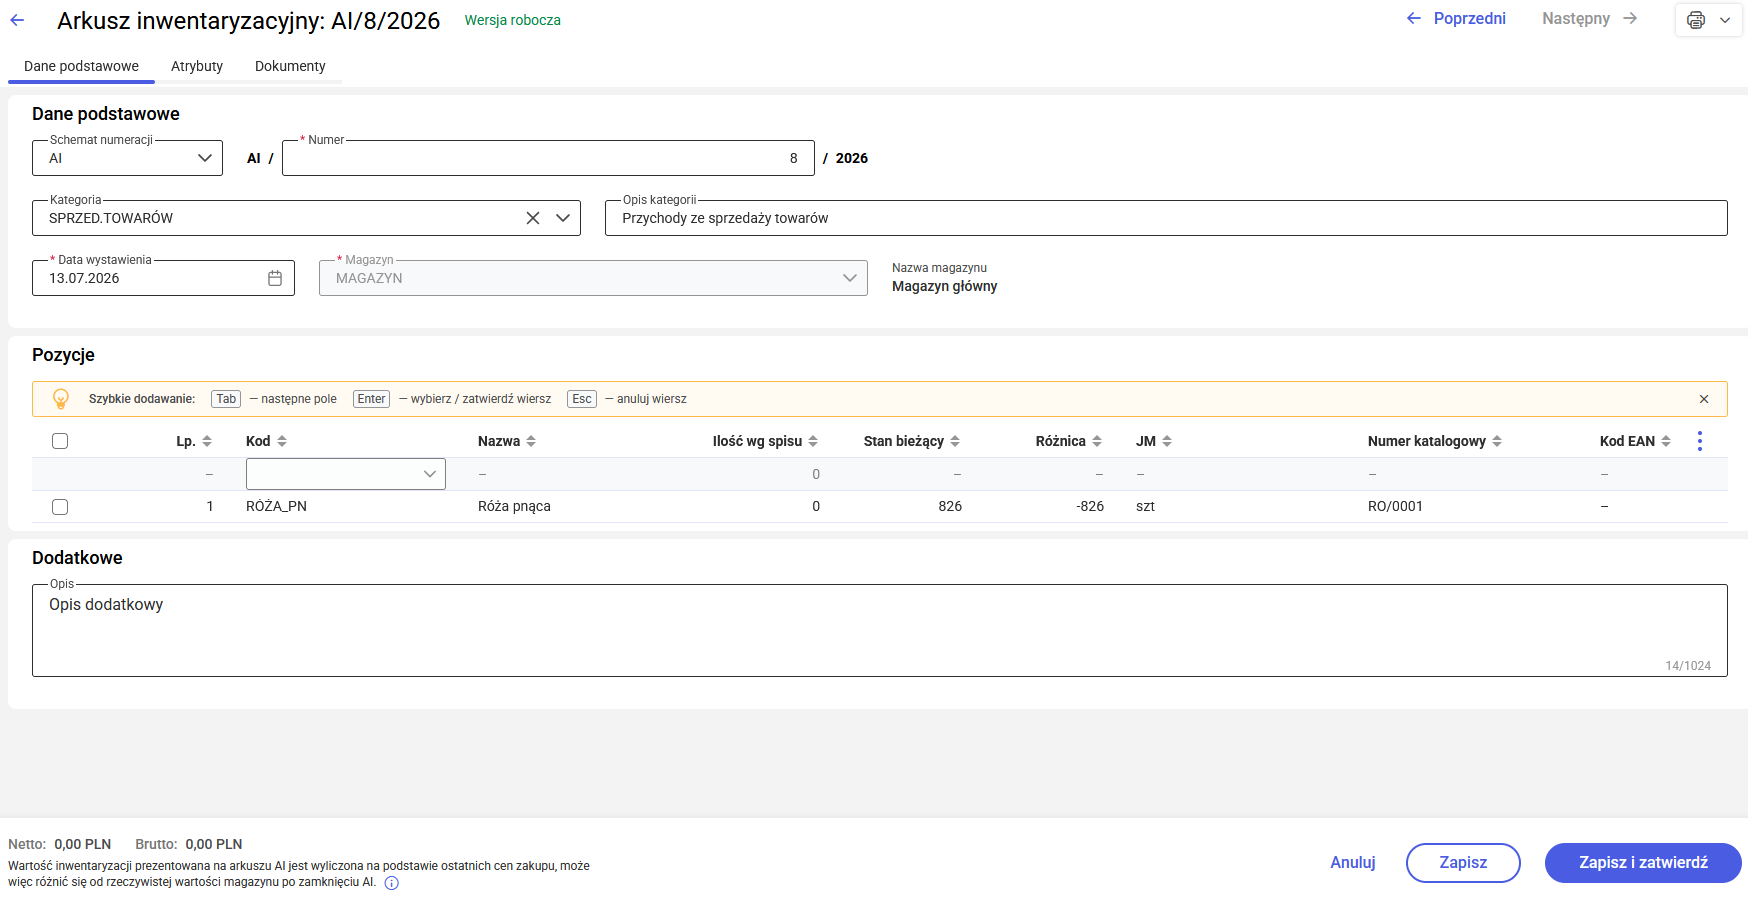Click the Anuluj button
This screenshot has width=1748, height=899.
point(1353,863)
